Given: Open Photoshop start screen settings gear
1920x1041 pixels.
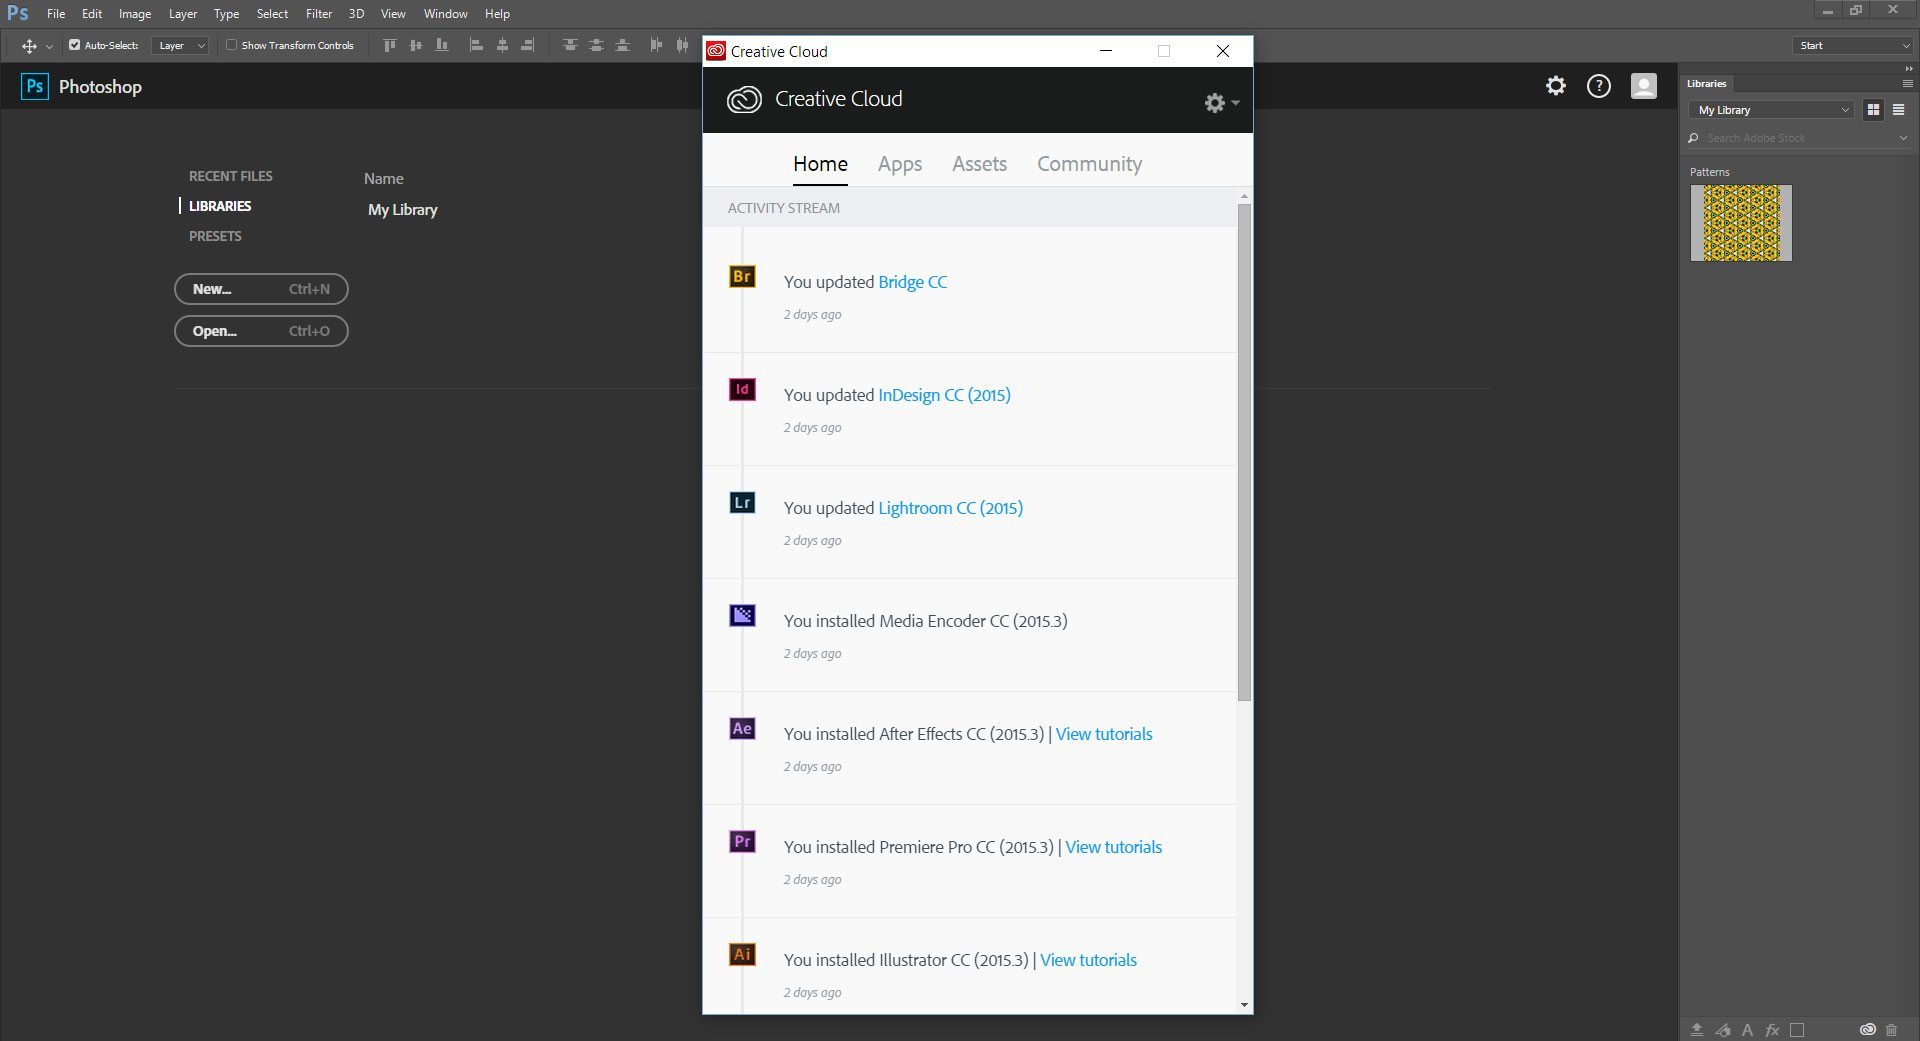Looking at the screenshot, I should 1556,86.
